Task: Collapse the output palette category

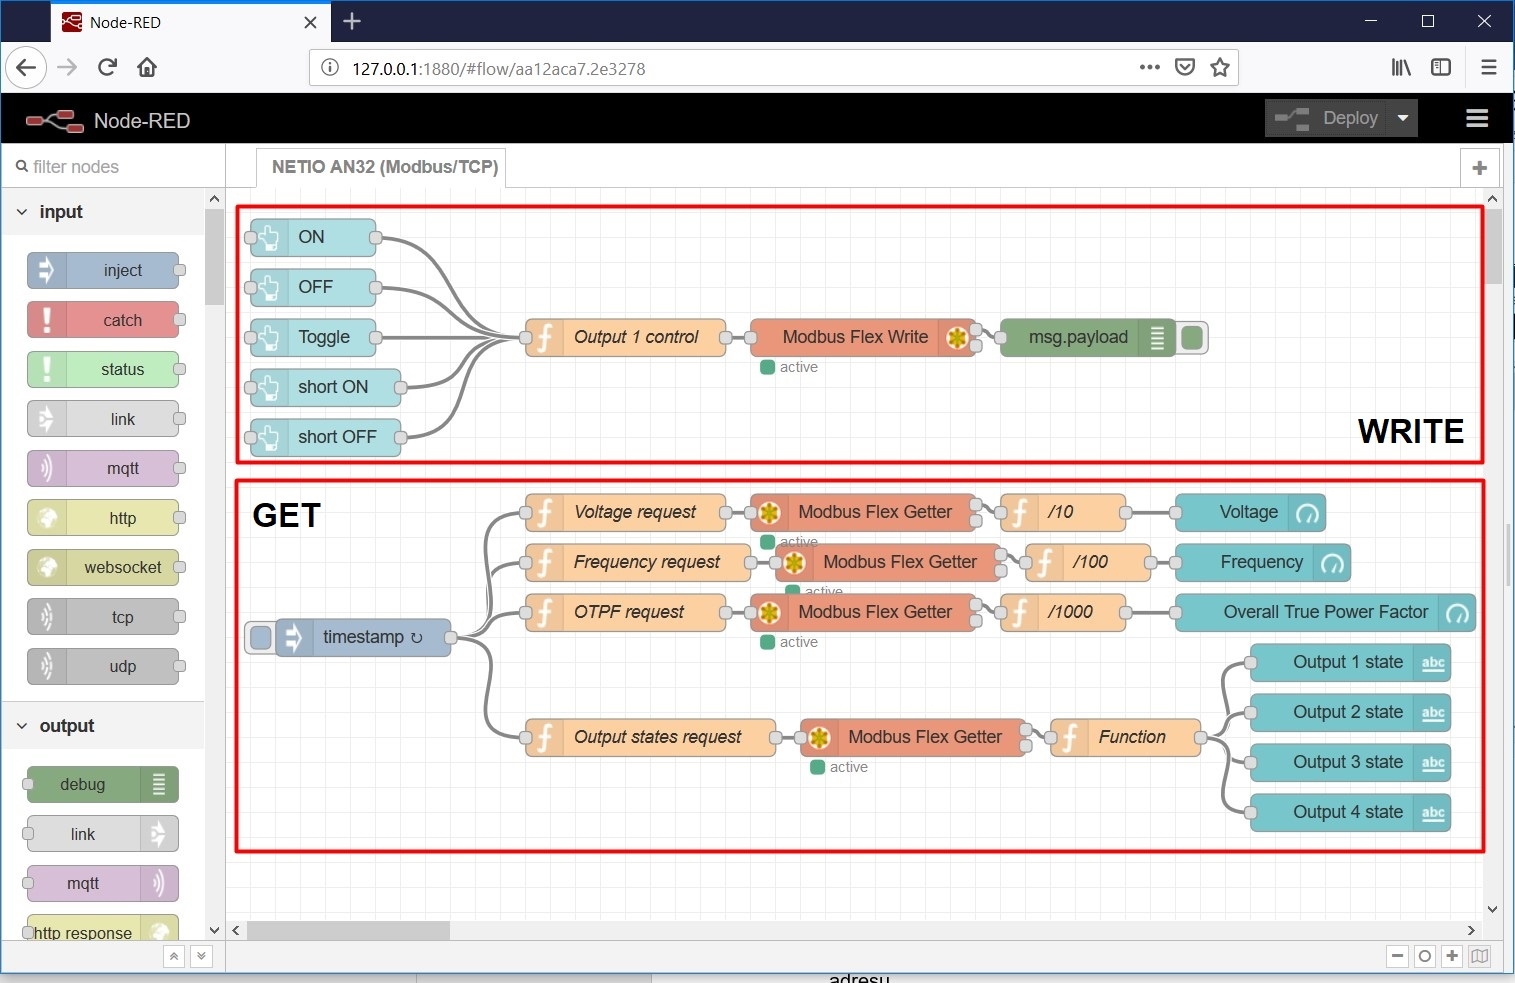Action: pyautogui.click(x=103, y=726)
